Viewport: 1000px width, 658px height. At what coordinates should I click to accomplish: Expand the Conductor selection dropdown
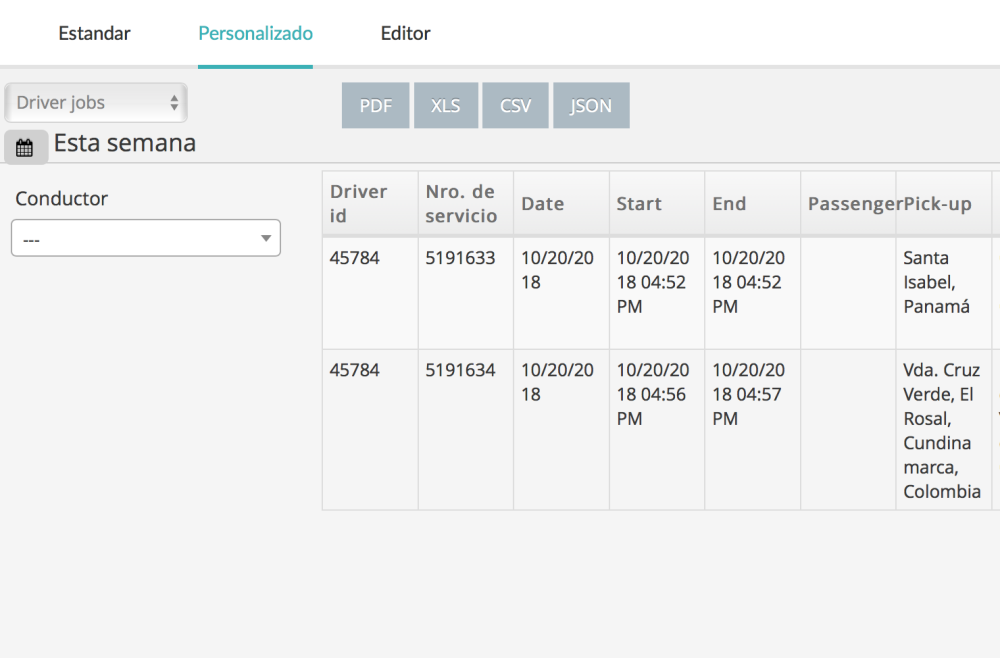click(x=146, y=238)
